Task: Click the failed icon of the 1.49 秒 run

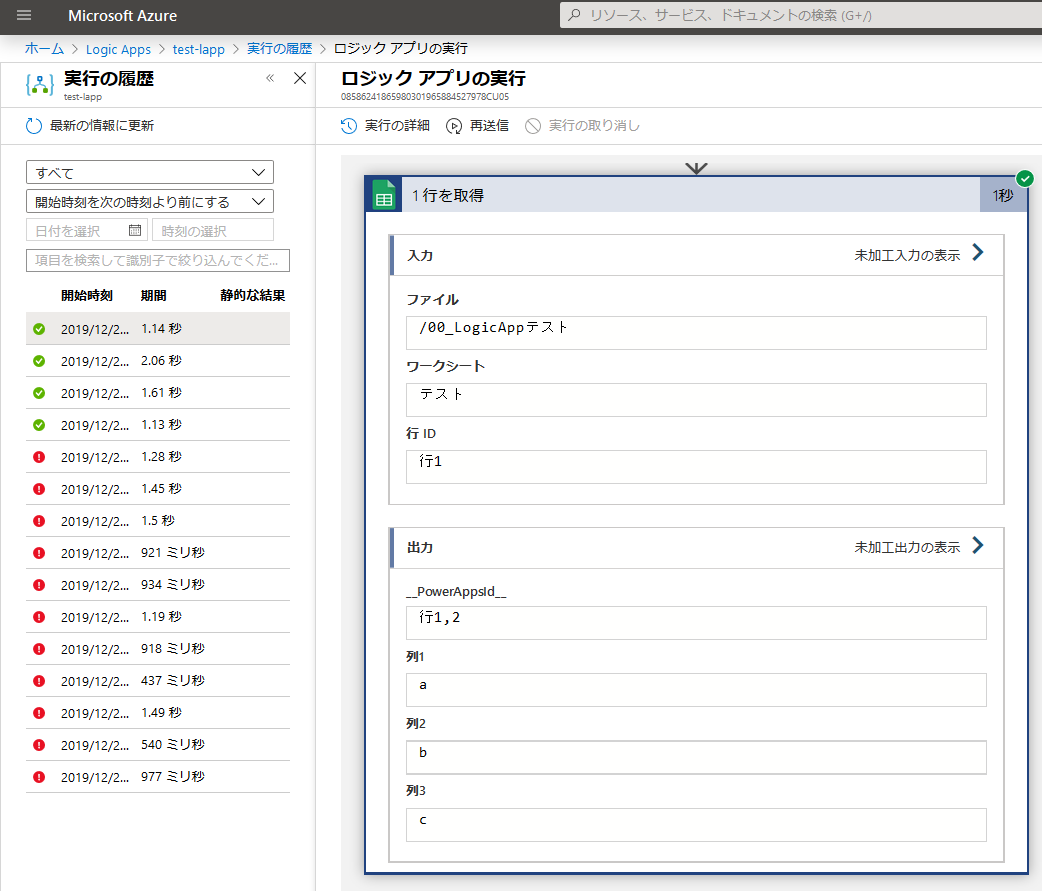Action: tap(39, 713)
